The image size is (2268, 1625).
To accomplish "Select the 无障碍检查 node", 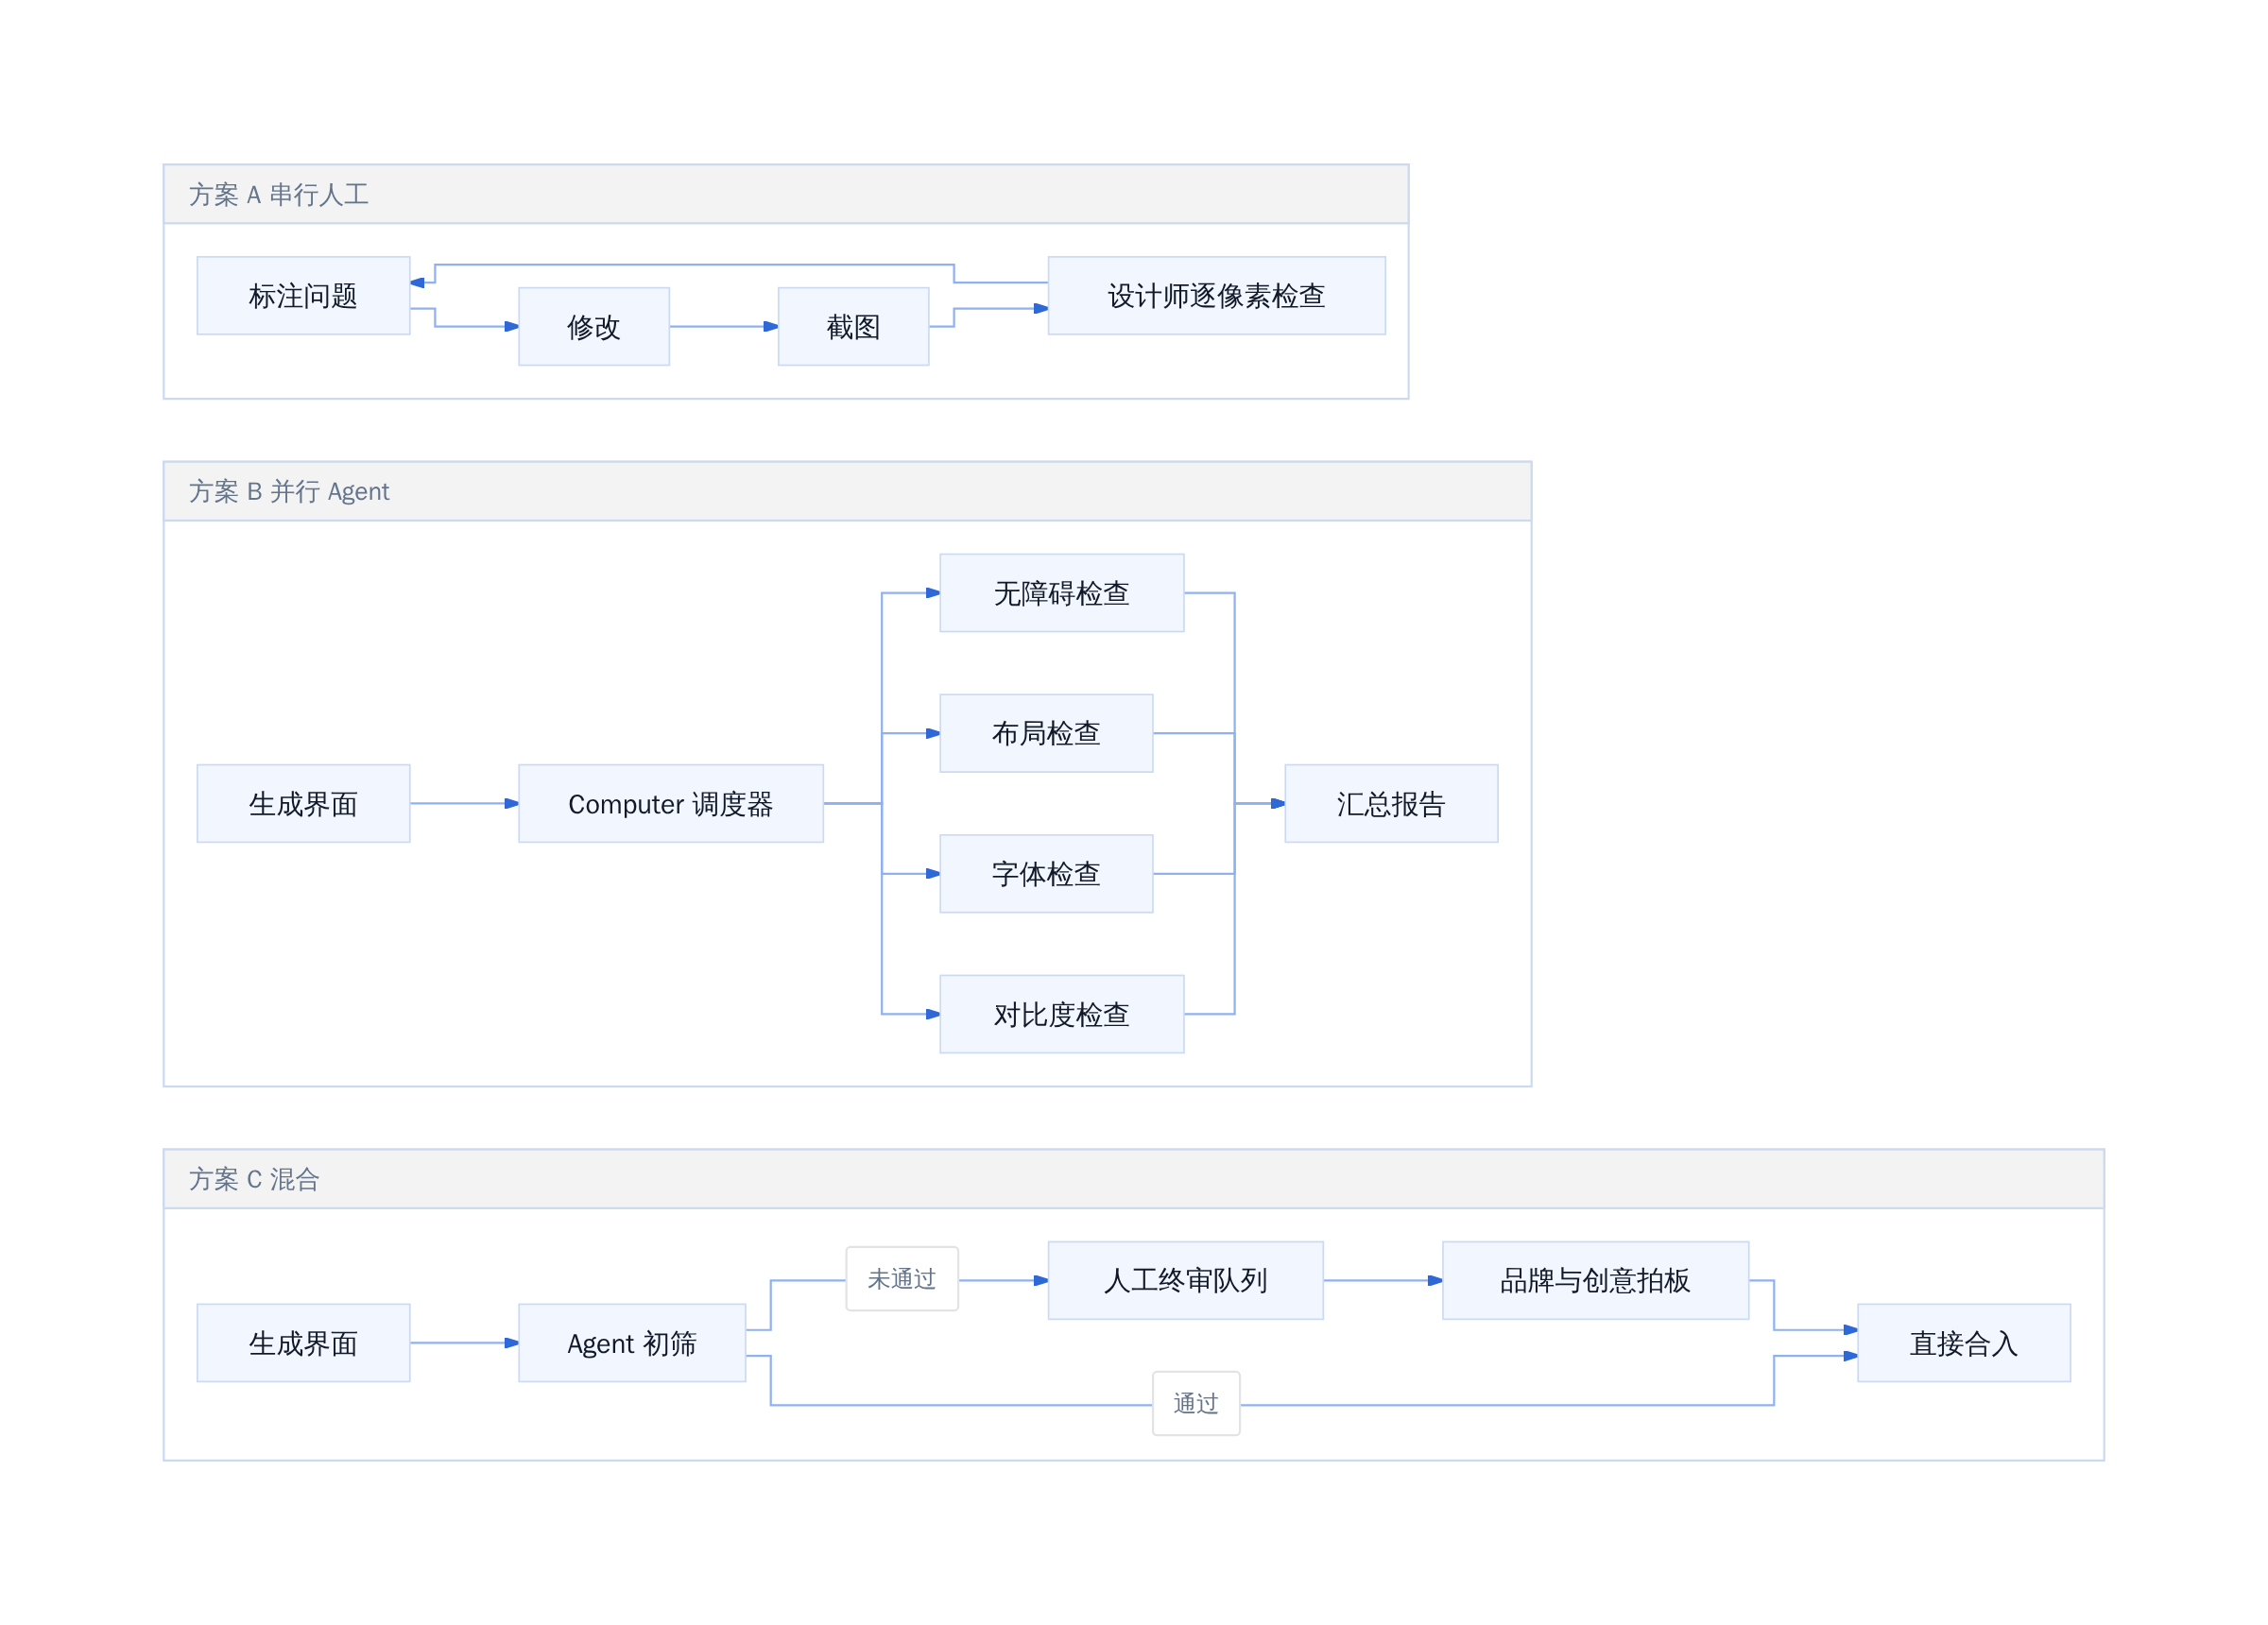I will [1062, 593].
